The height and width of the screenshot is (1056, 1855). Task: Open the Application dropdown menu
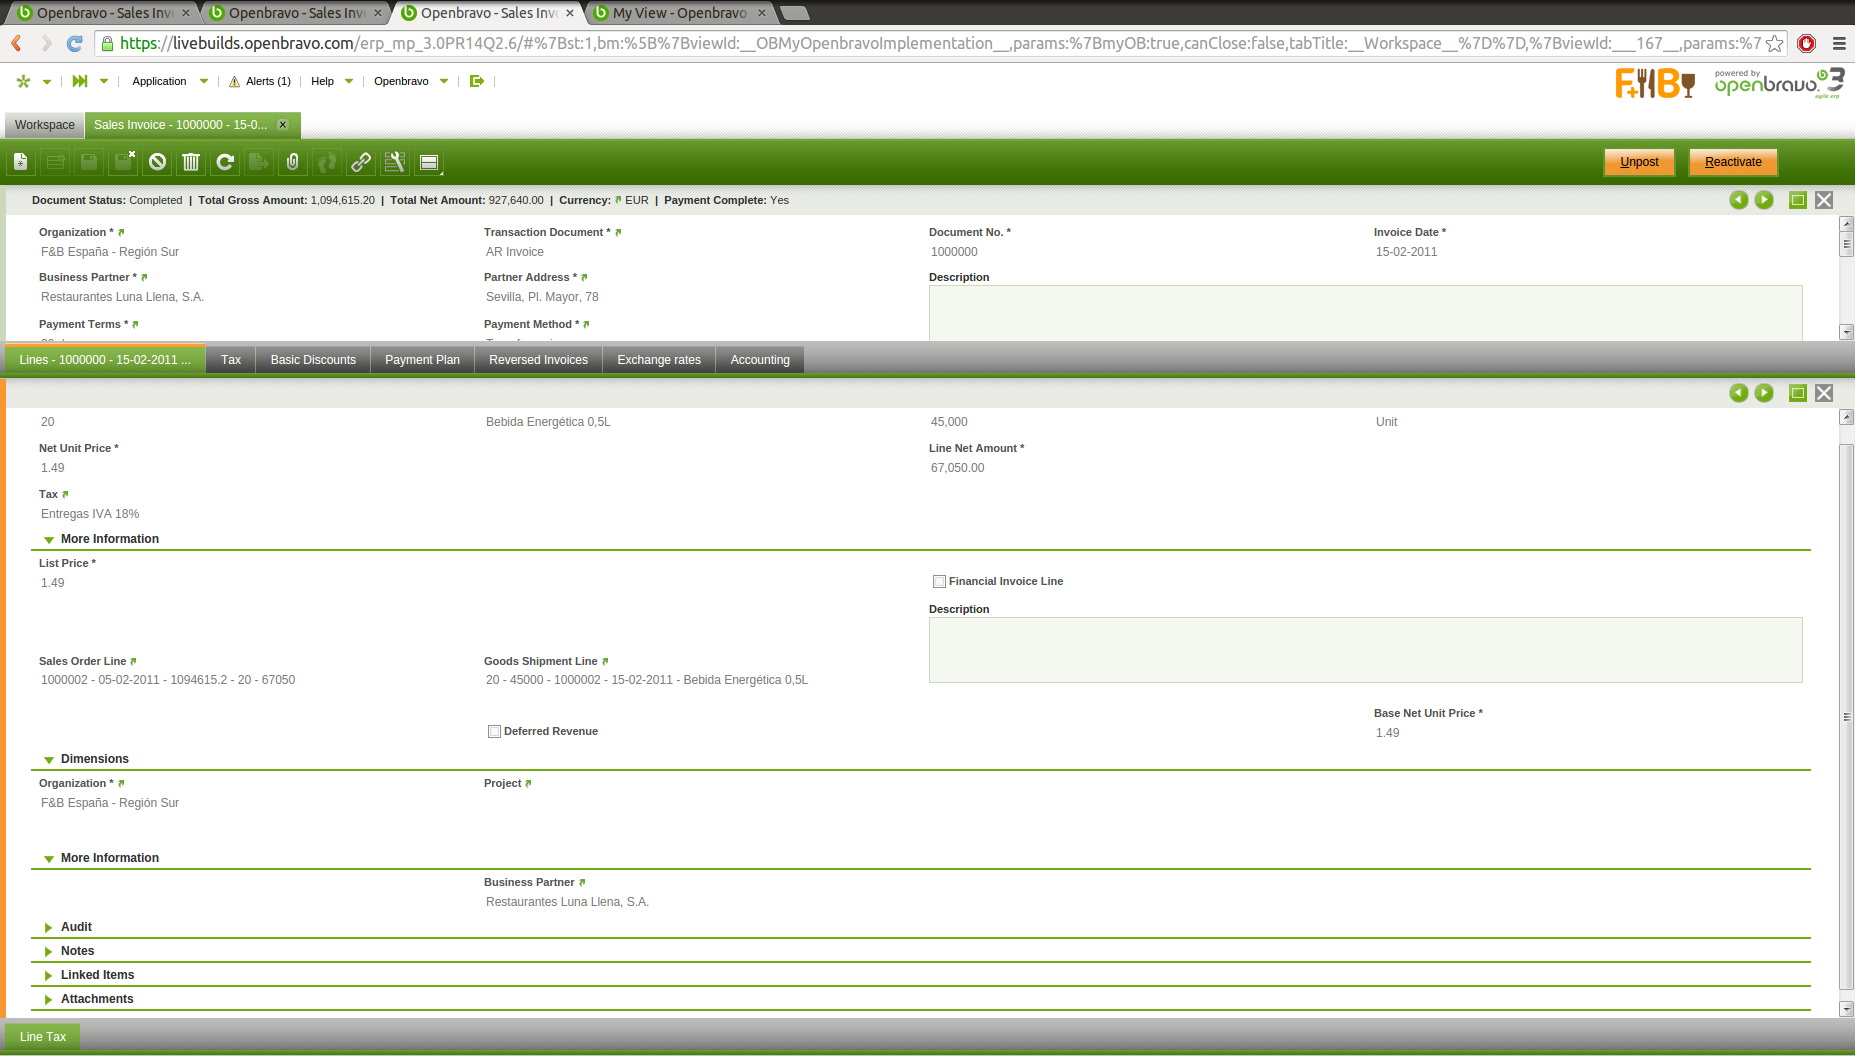170,81
